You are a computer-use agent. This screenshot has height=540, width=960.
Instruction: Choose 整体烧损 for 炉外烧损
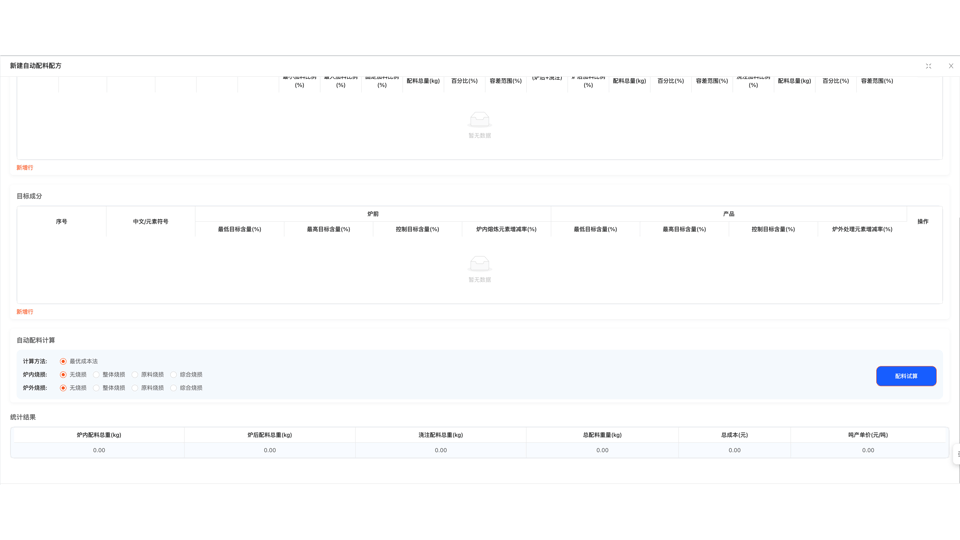[96, 388]
